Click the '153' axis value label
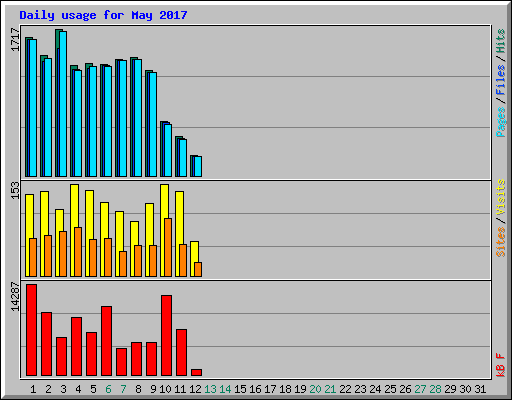Screen dimensions: 512x400 pyautogui.click(x=15, y=190)
